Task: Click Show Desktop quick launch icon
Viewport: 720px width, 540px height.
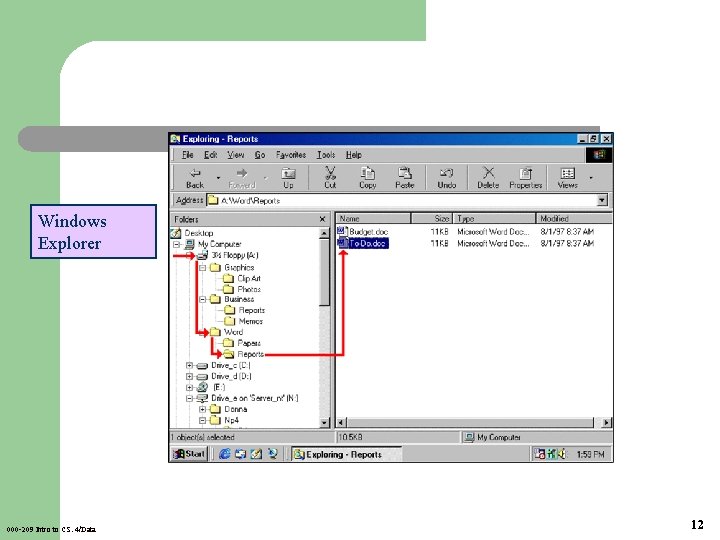Action: click(256, 454)
